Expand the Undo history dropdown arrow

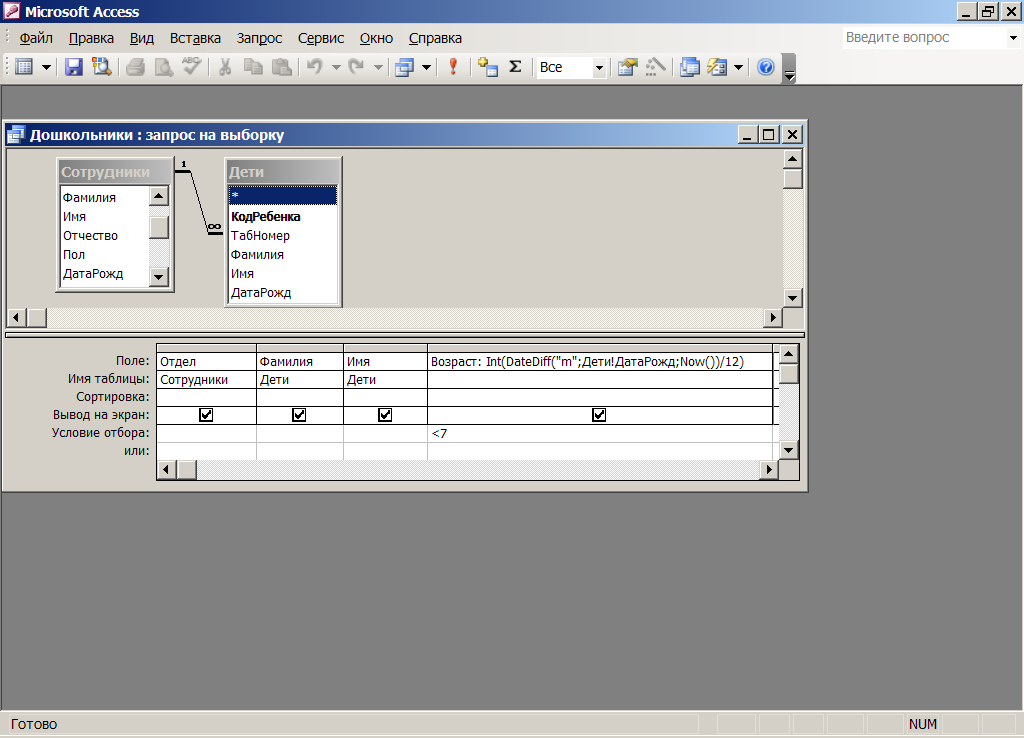click(x=336, y=67)
